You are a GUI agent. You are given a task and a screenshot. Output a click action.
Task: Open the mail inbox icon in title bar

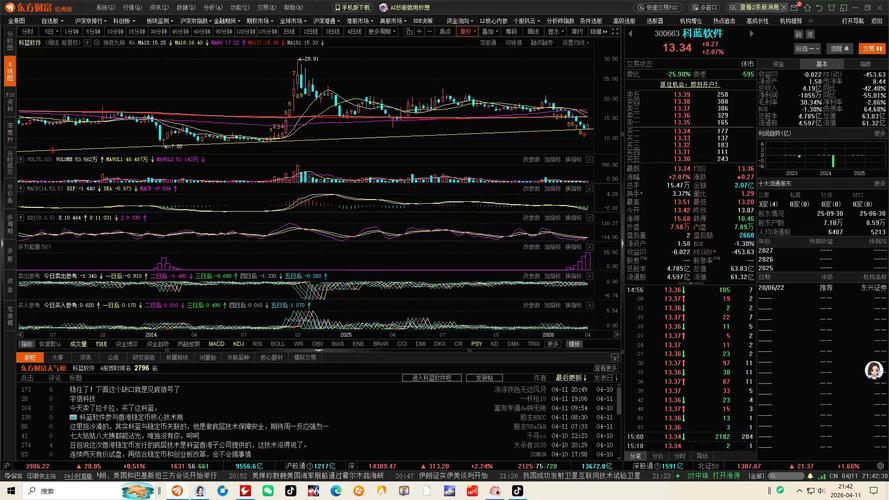coord(795,7)
